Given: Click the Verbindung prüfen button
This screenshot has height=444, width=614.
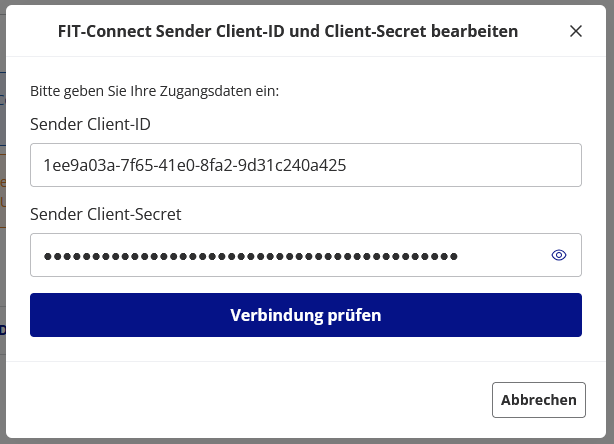Looking at the screenshot, I should point(306,315).
